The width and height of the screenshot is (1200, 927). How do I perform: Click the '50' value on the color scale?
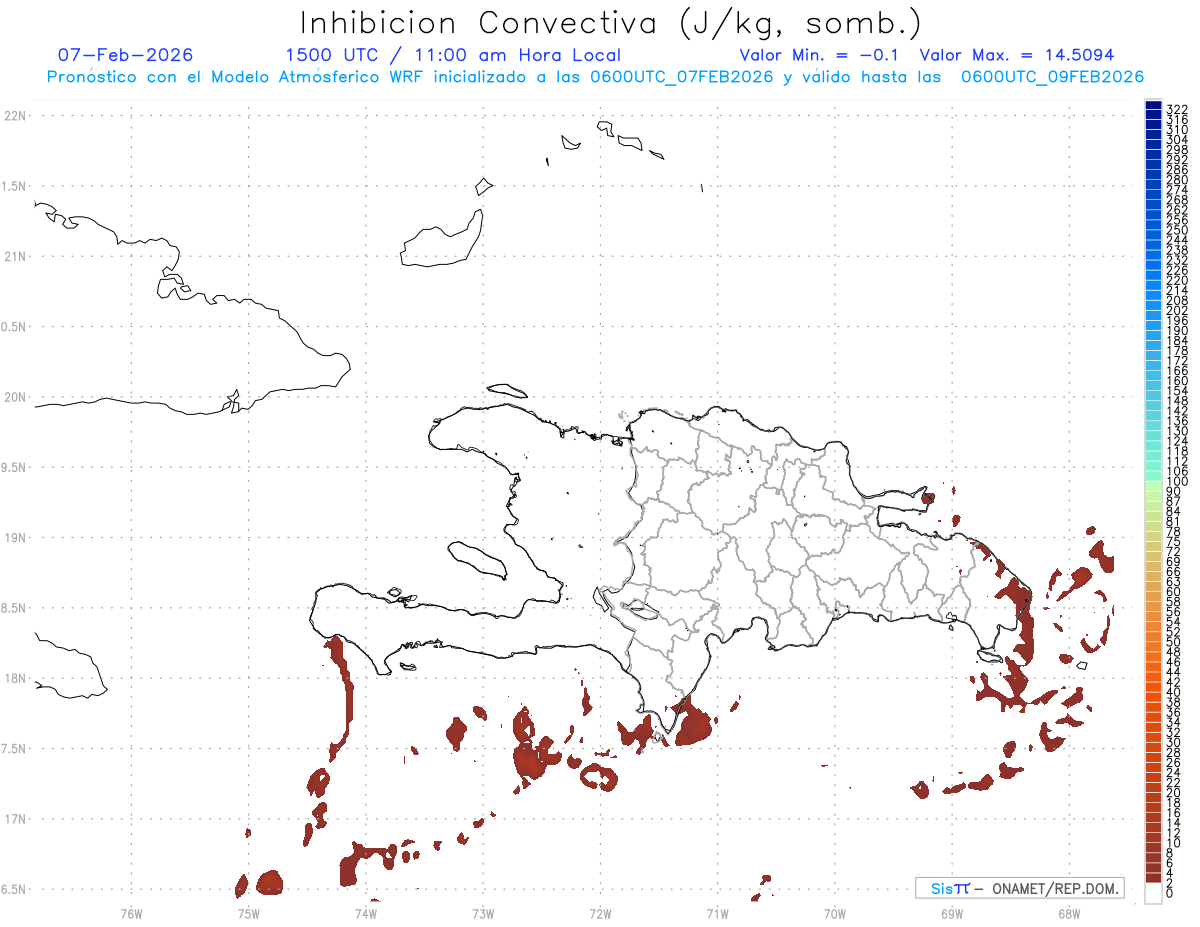(x=1174, y=642)
